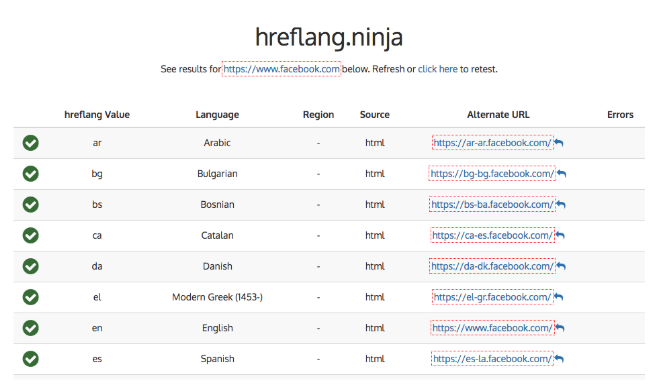
Task: Open the English row www.facebook.com alternate URL
Action: (492, 328)
